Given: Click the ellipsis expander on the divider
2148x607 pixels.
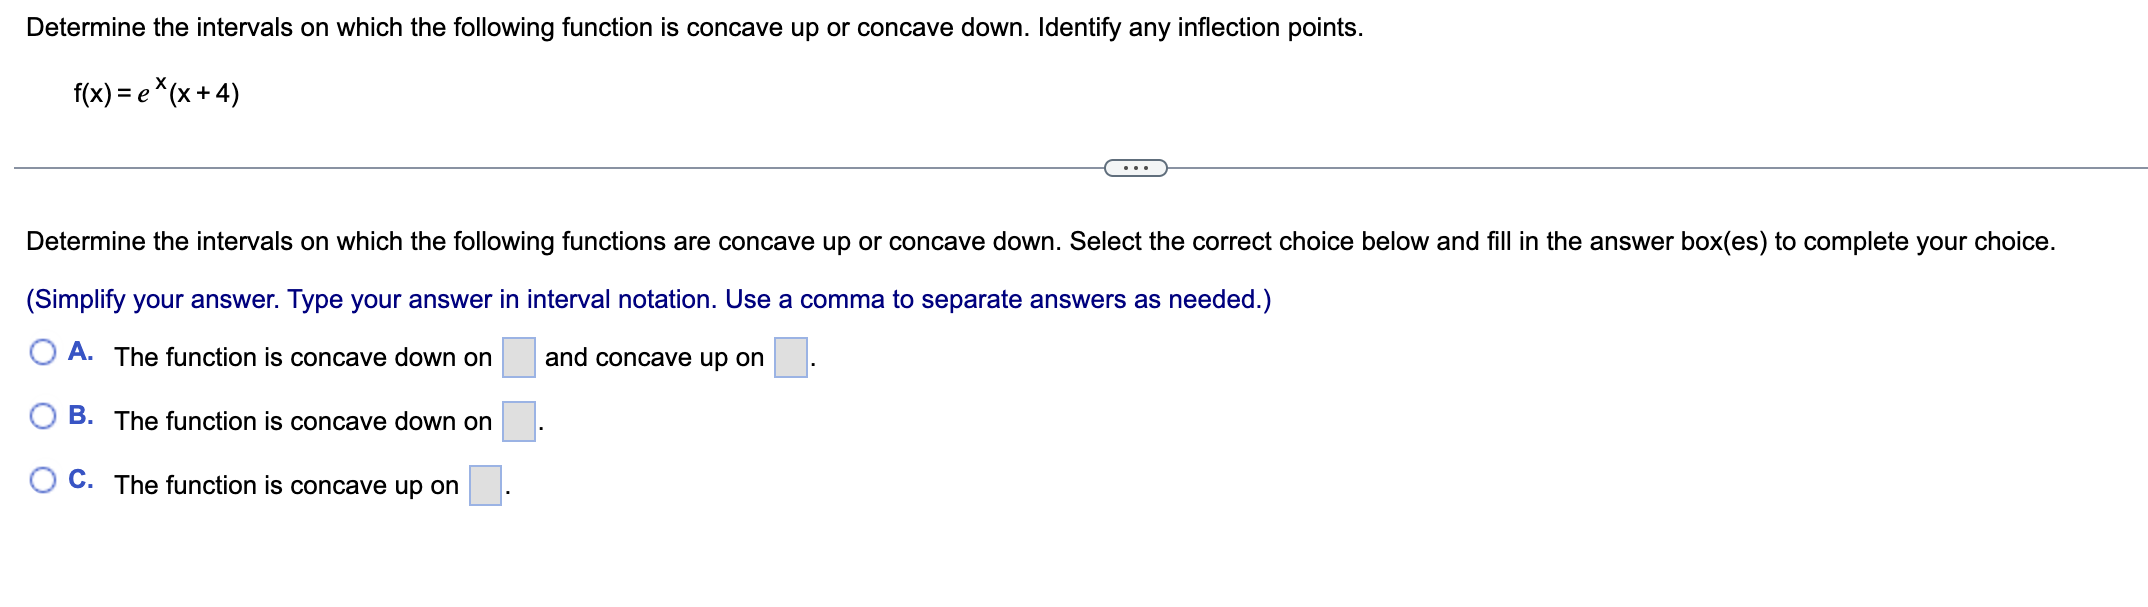Looking at the screenshot, I should tap(1135, 168).
